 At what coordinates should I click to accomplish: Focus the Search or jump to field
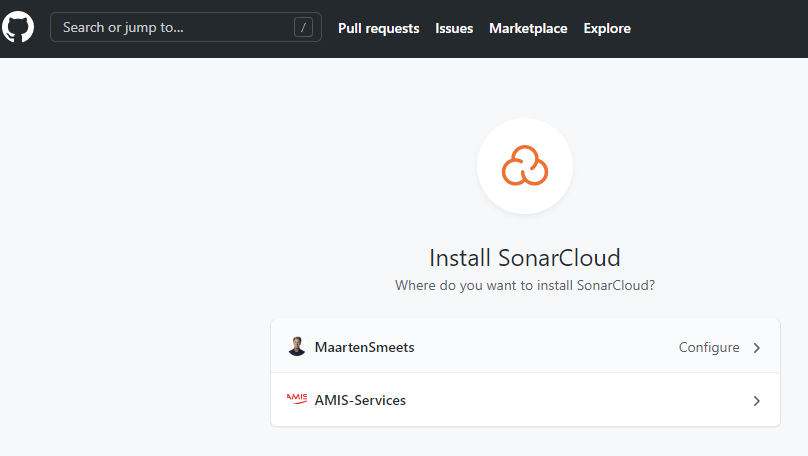(170, 28)
